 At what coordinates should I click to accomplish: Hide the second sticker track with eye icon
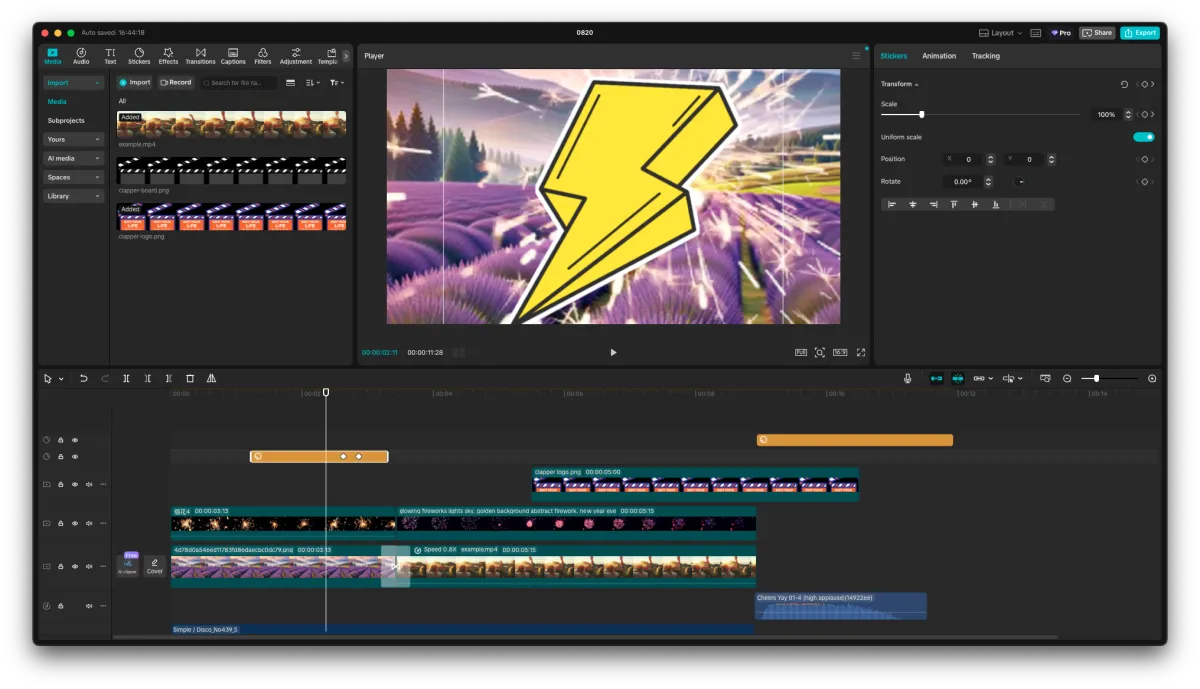[75, 457]
